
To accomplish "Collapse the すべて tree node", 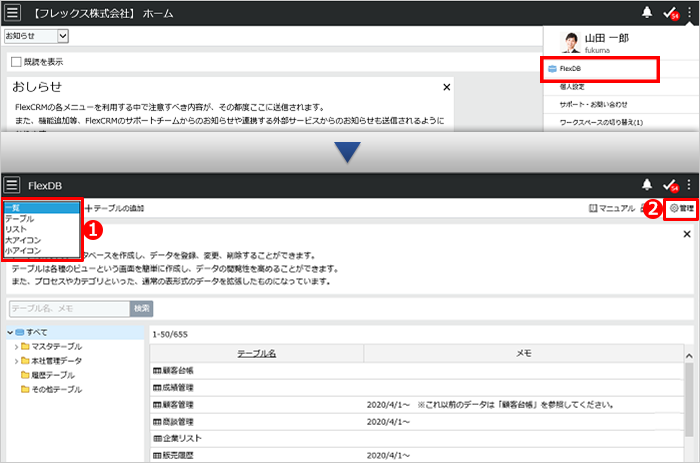I will [10, 333].
